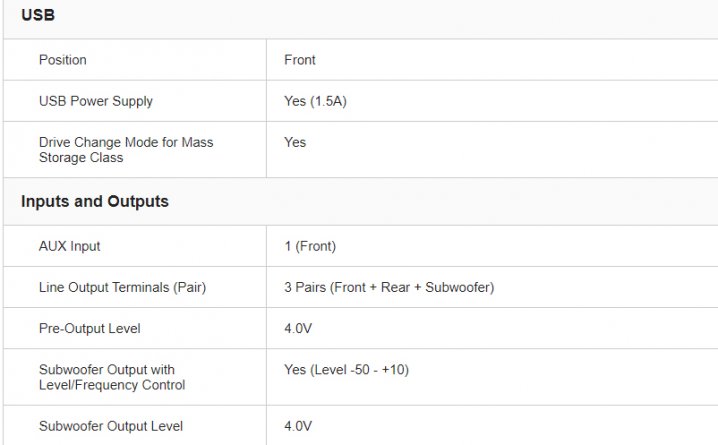Click the Yes (Level -50 - +10) value

346,369
